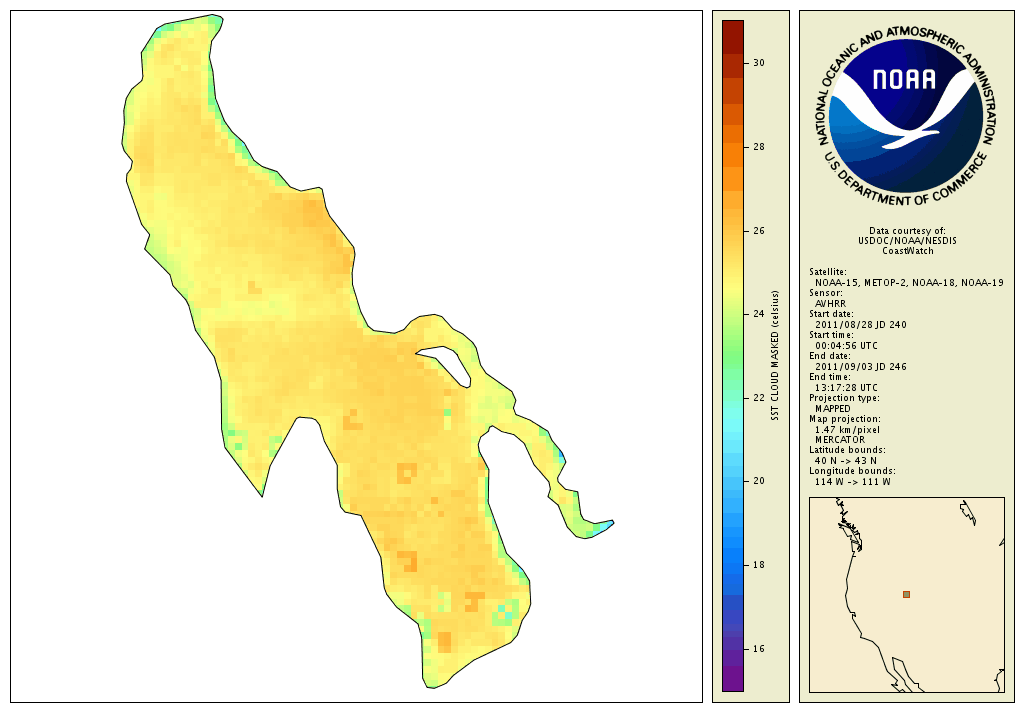Click the 28 tick label on color scale
The height and width of the screenshot is (712, 1024).
click(x=759, y=147)
